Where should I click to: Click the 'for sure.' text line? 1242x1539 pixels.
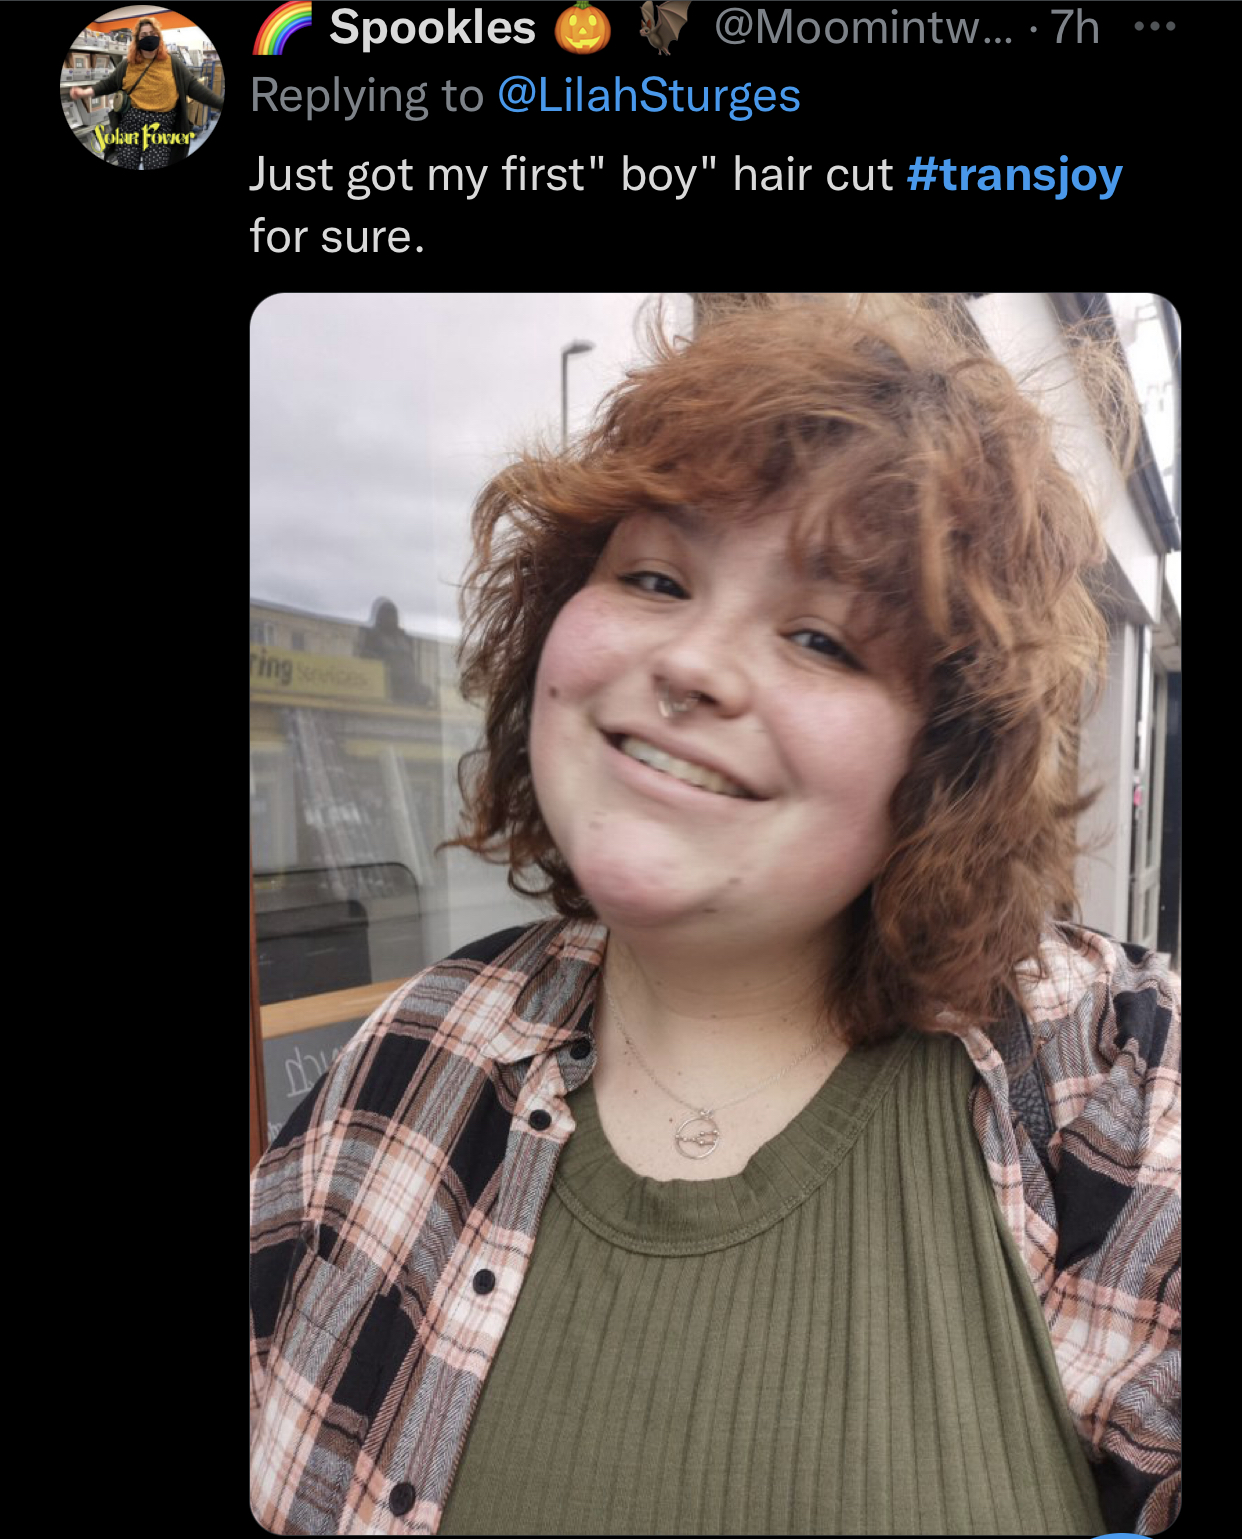coord(337,237)
